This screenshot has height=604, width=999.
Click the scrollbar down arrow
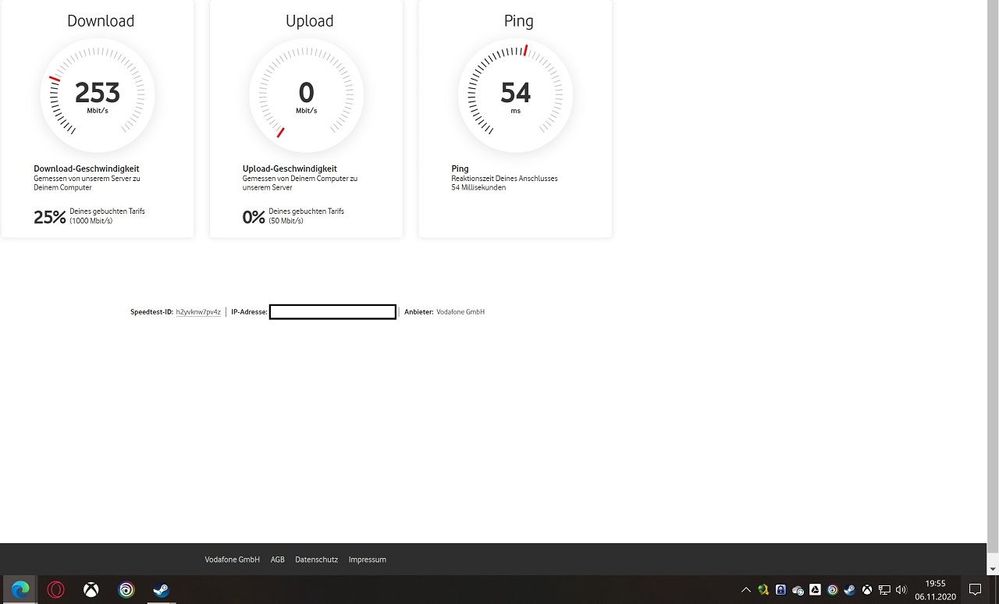point(993,569)
